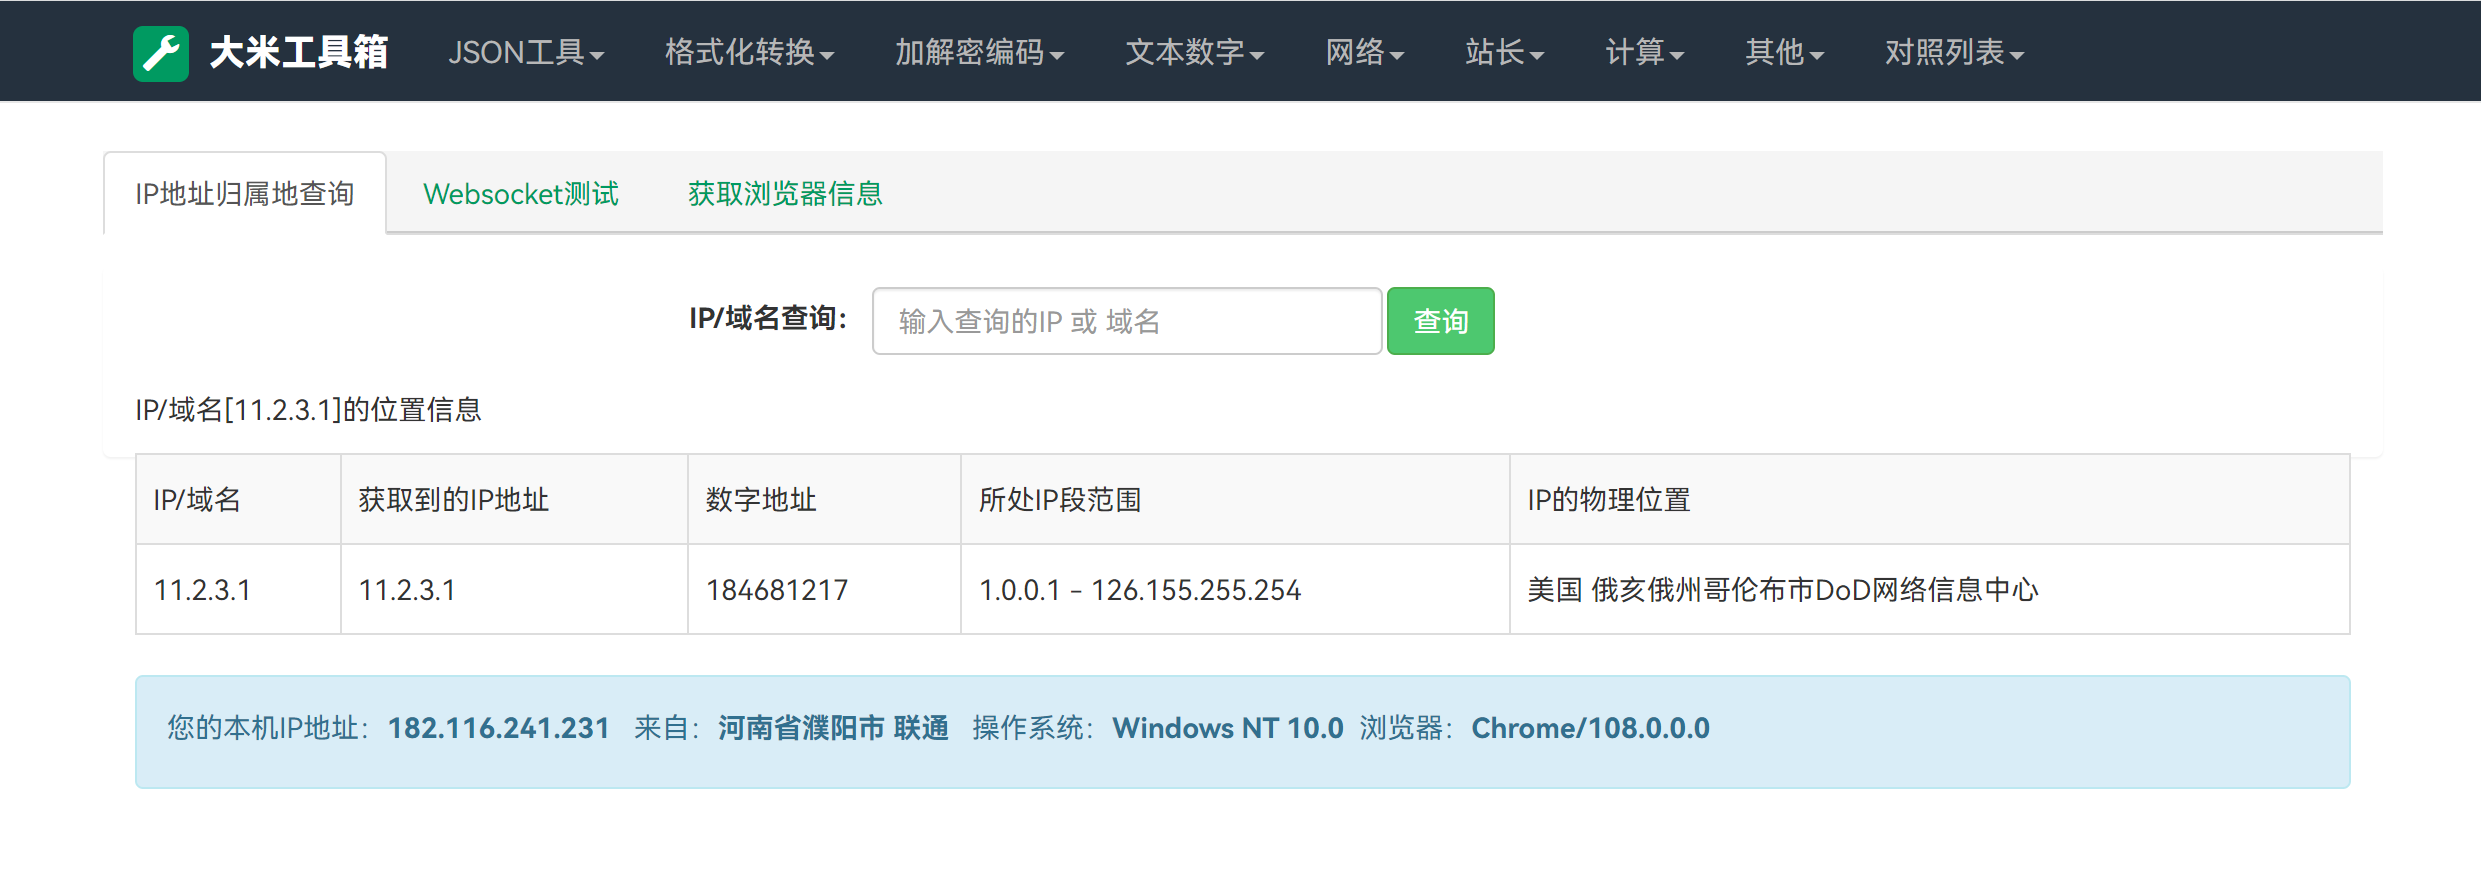2481x886 pixels.
Task: Switch to the Websocket测试 tab
Action: (x=521, y=194)
